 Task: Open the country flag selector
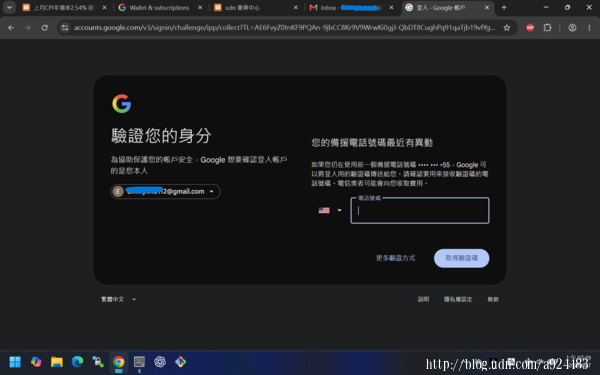(x=330, y=210)
